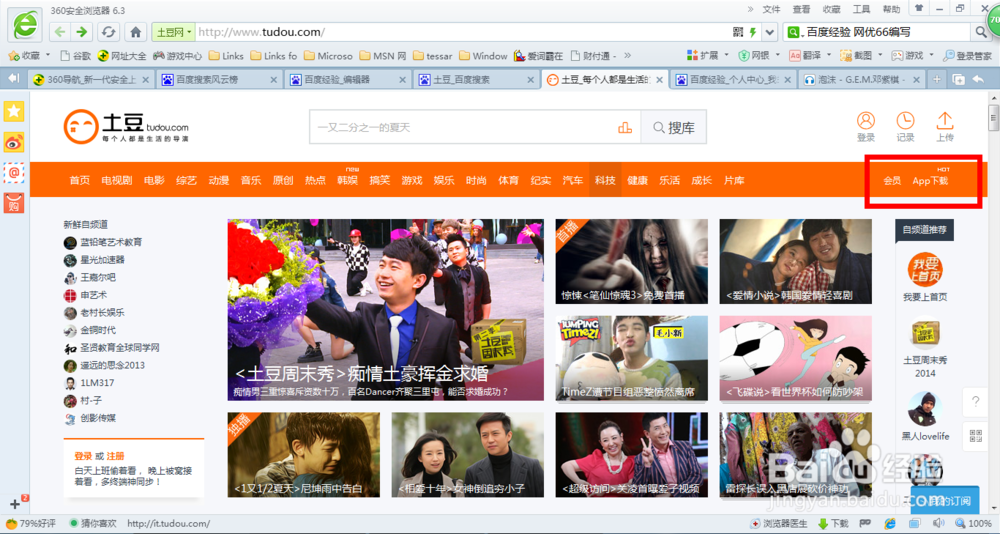
Task: Open the shopping bag sidebar icon
Action: [x=13, y=203]
